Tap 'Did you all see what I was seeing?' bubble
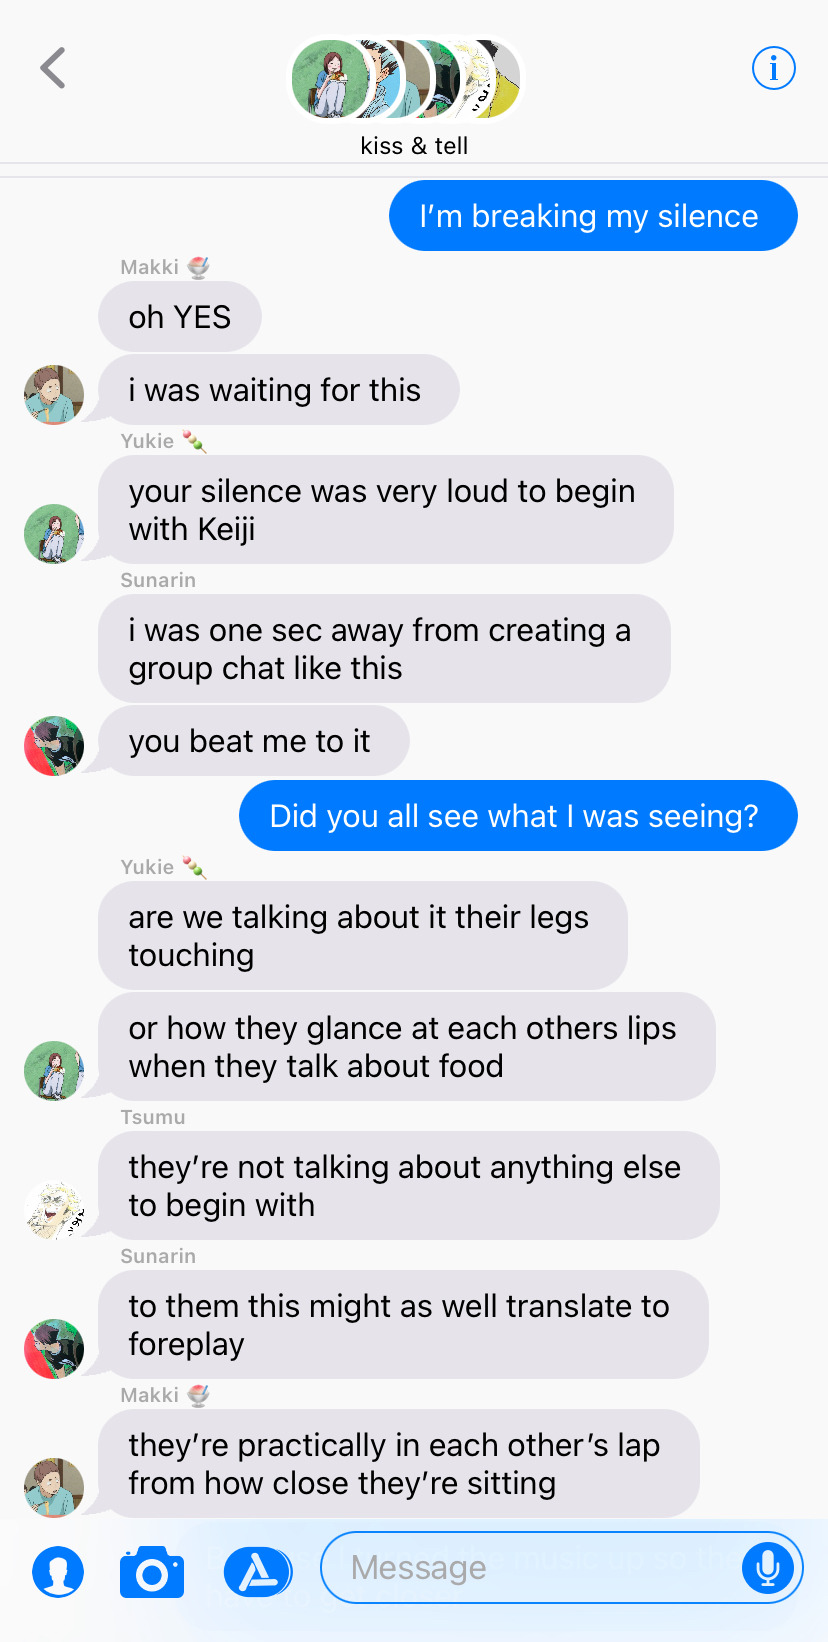828x1642 pixels. pyautogui.click(x=518, y=816)
